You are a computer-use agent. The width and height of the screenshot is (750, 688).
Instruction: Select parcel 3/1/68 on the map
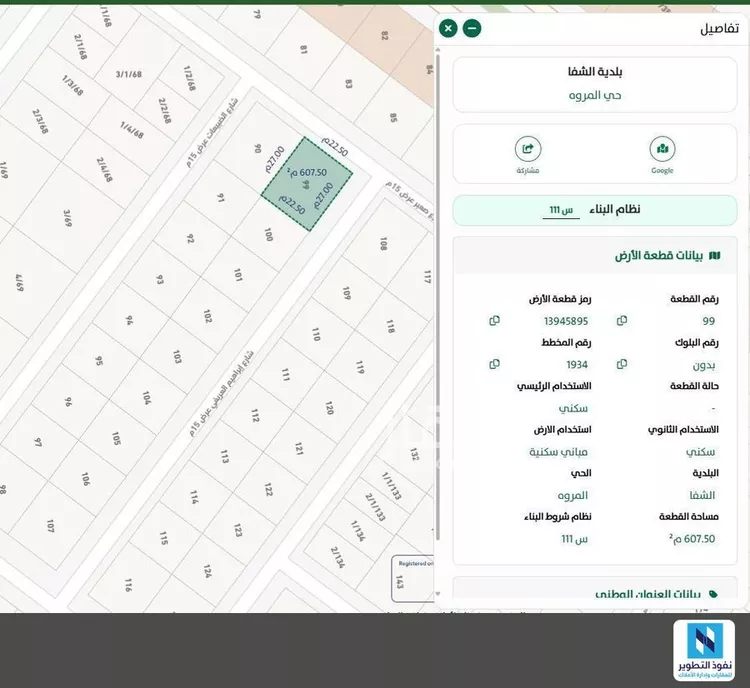click(x=129, y=74)
